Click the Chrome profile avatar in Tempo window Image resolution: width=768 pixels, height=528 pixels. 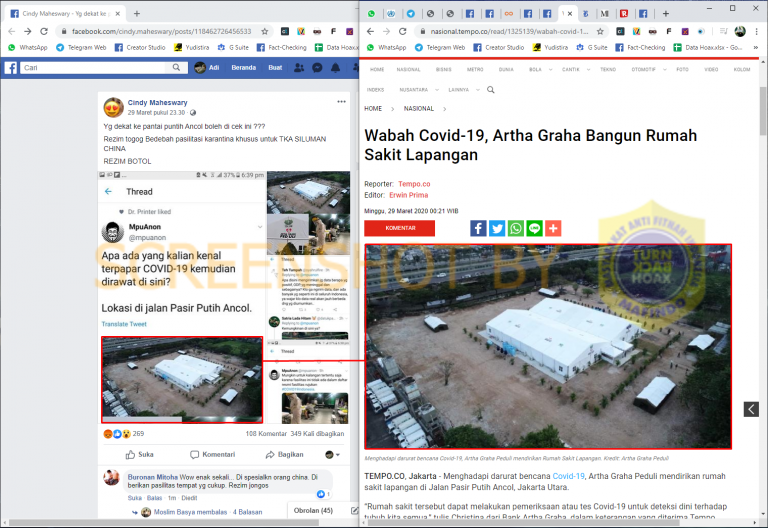pyautogui.click(x=740, y=31)
